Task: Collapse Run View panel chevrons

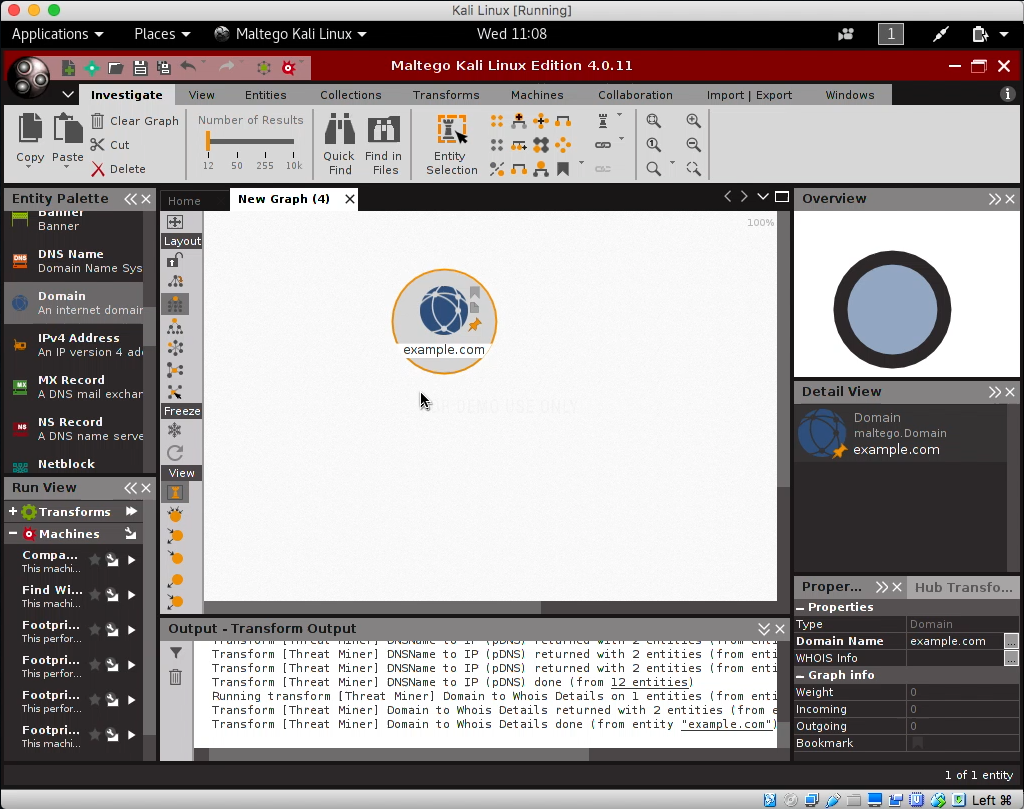Action: tap(131, 488)
